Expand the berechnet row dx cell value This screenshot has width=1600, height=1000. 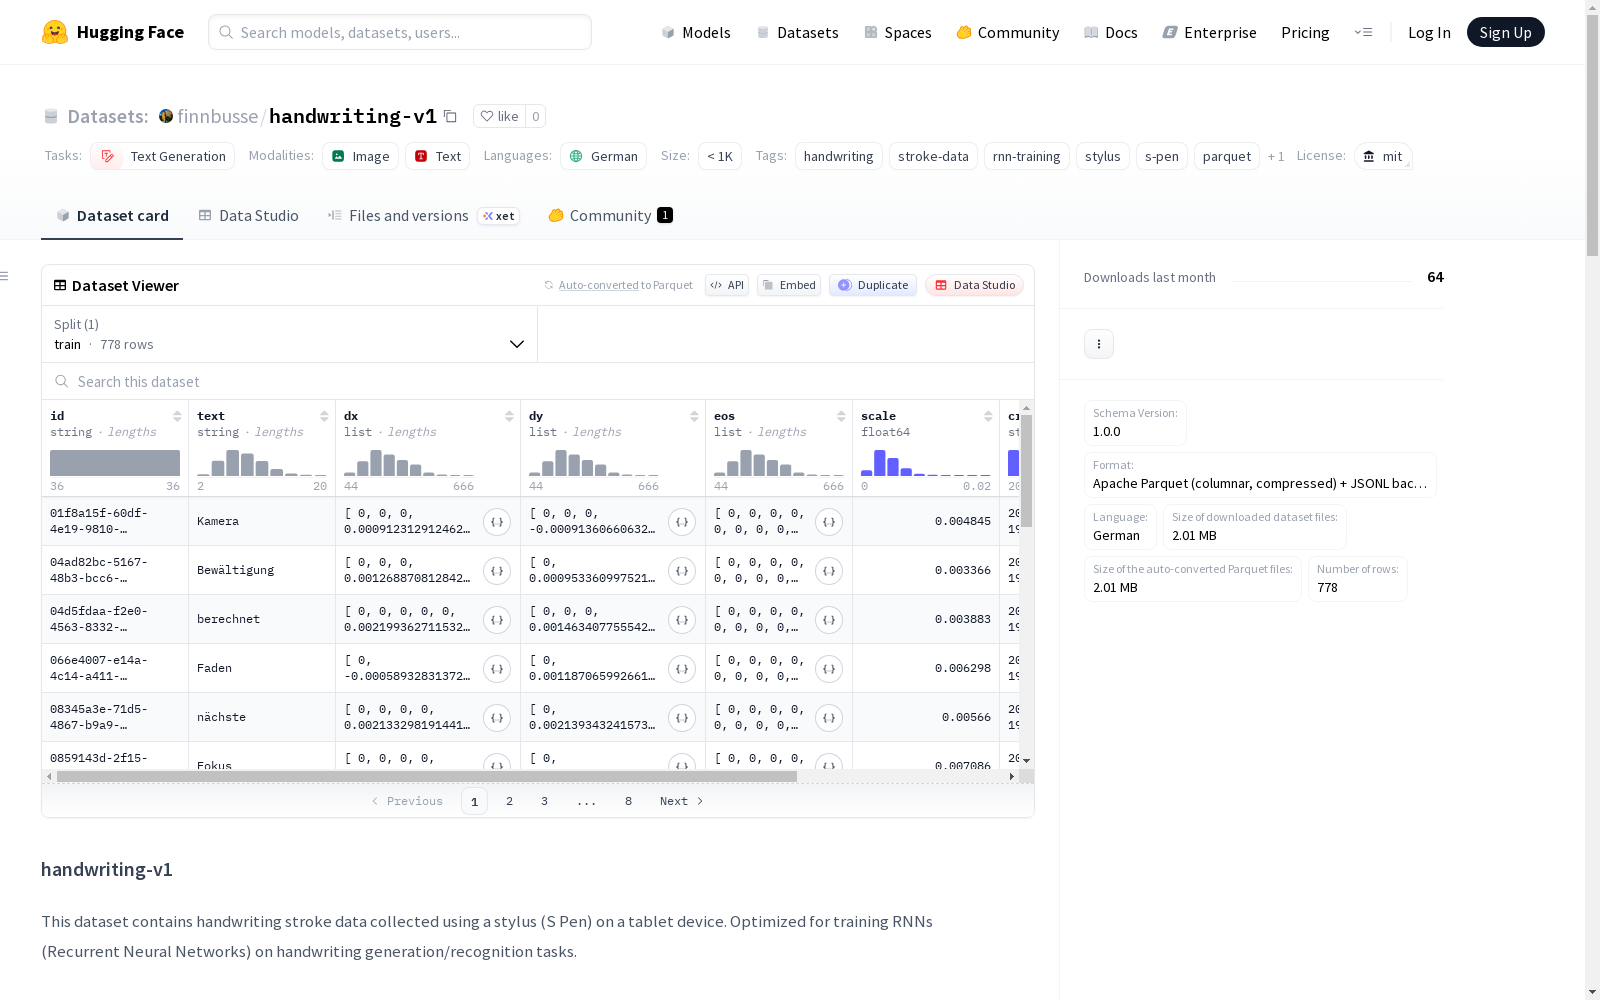tap(497, 620)
